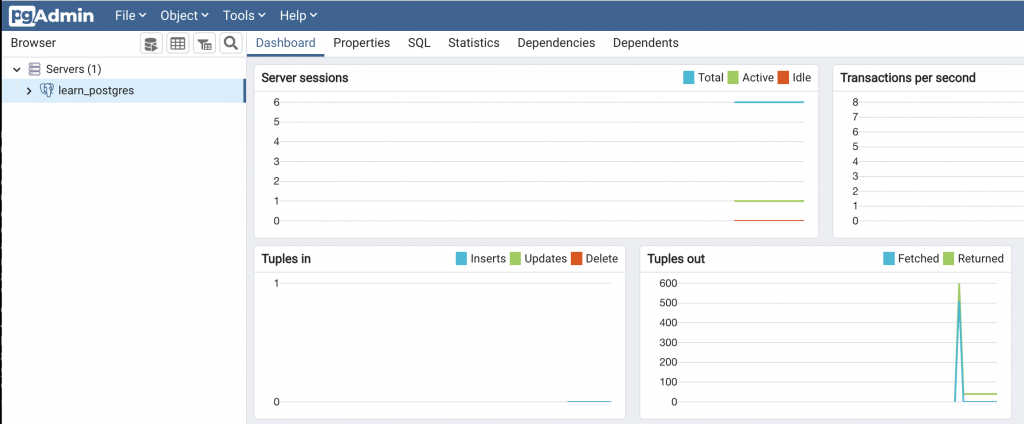This screenshot has height=424, width=1024.
Task: Click the Tuples in chart title
Action: [286, 259]
